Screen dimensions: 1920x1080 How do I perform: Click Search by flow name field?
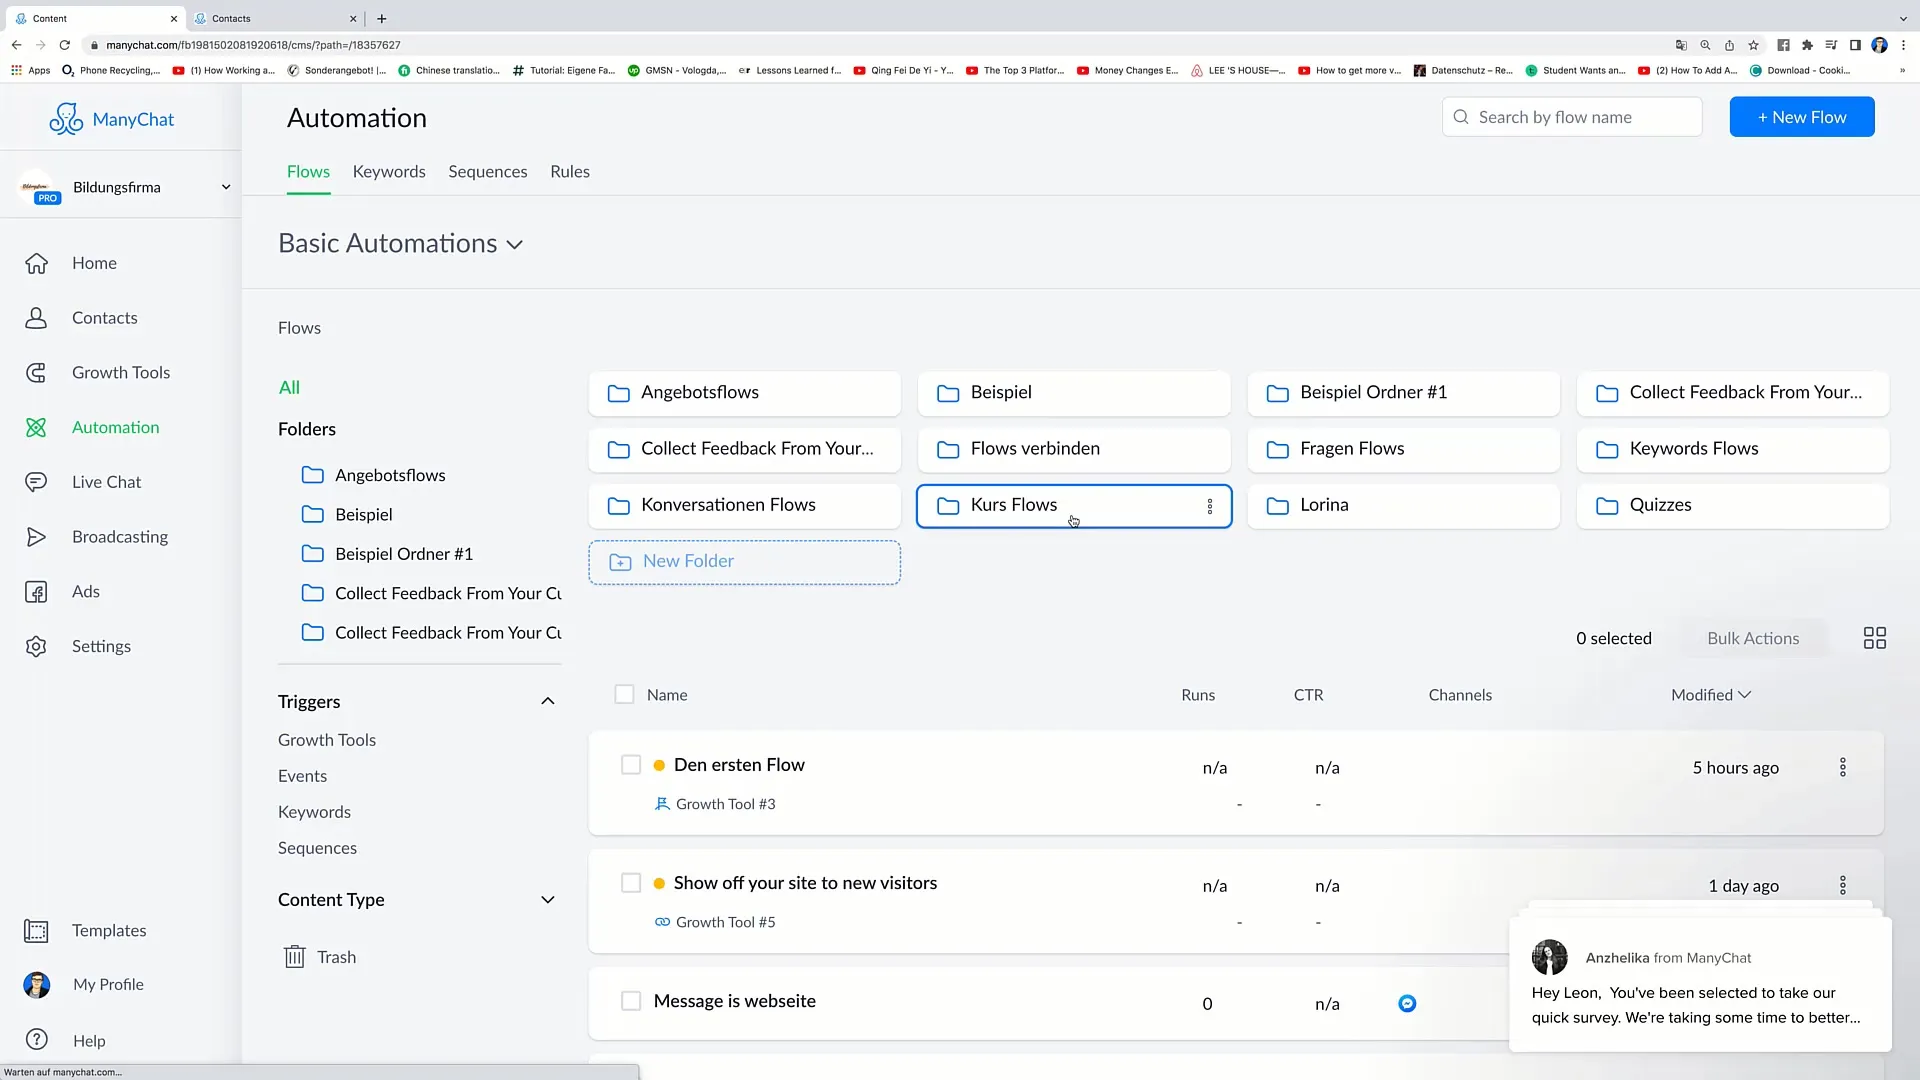[x=1572, y=117]
